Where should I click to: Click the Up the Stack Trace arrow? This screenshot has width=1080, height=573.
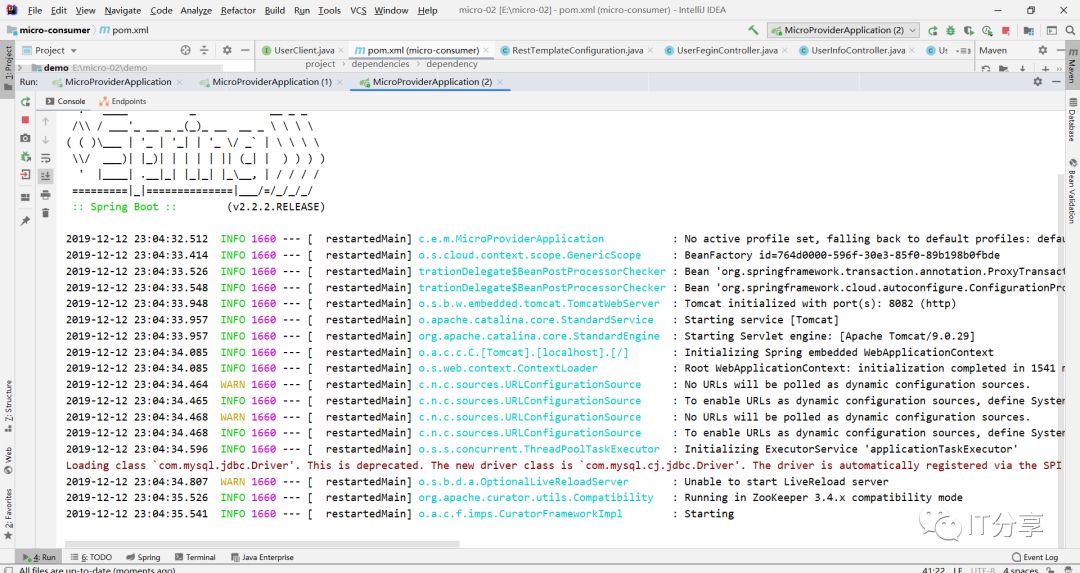pyautogui.click(x=45, y=121)
